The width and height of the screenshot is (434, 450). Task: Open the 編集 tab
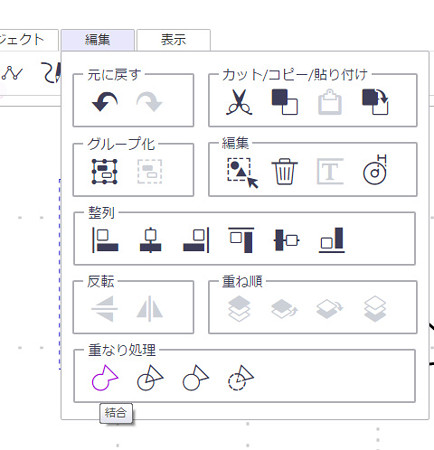point(98,40)
